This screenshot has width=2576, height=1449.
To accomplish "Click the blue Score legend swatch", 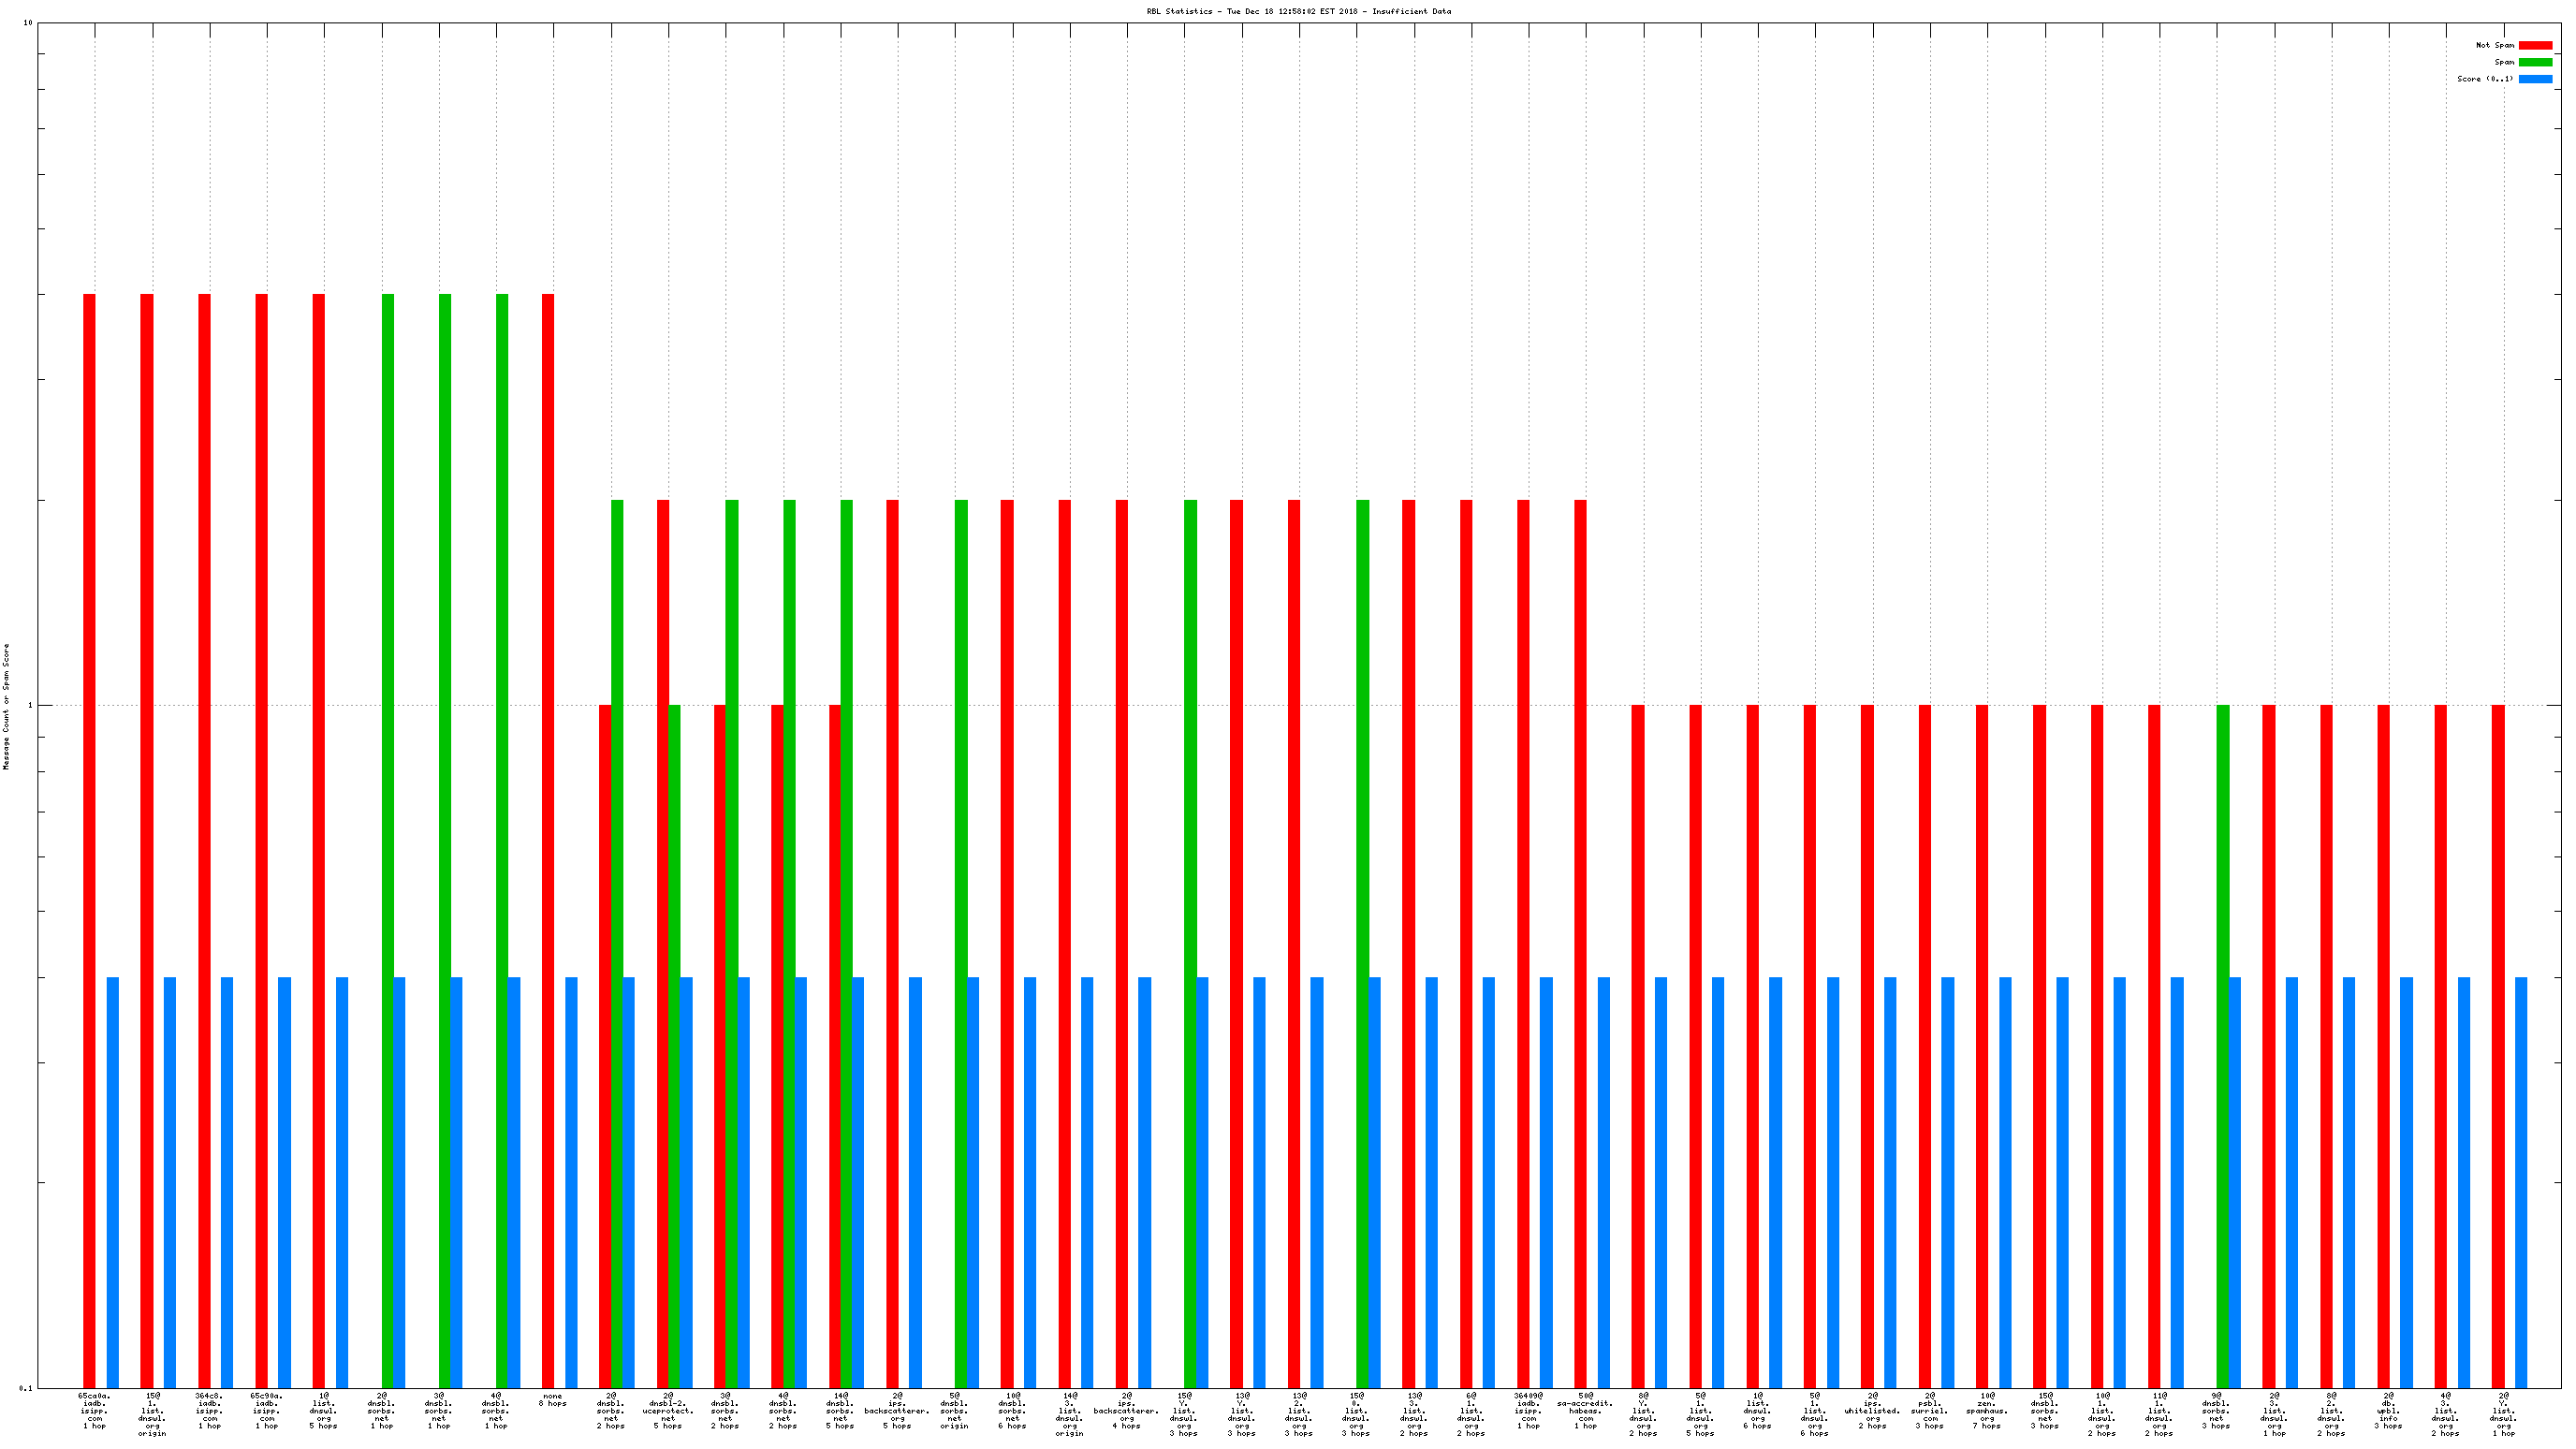I will pos(2534,79).
